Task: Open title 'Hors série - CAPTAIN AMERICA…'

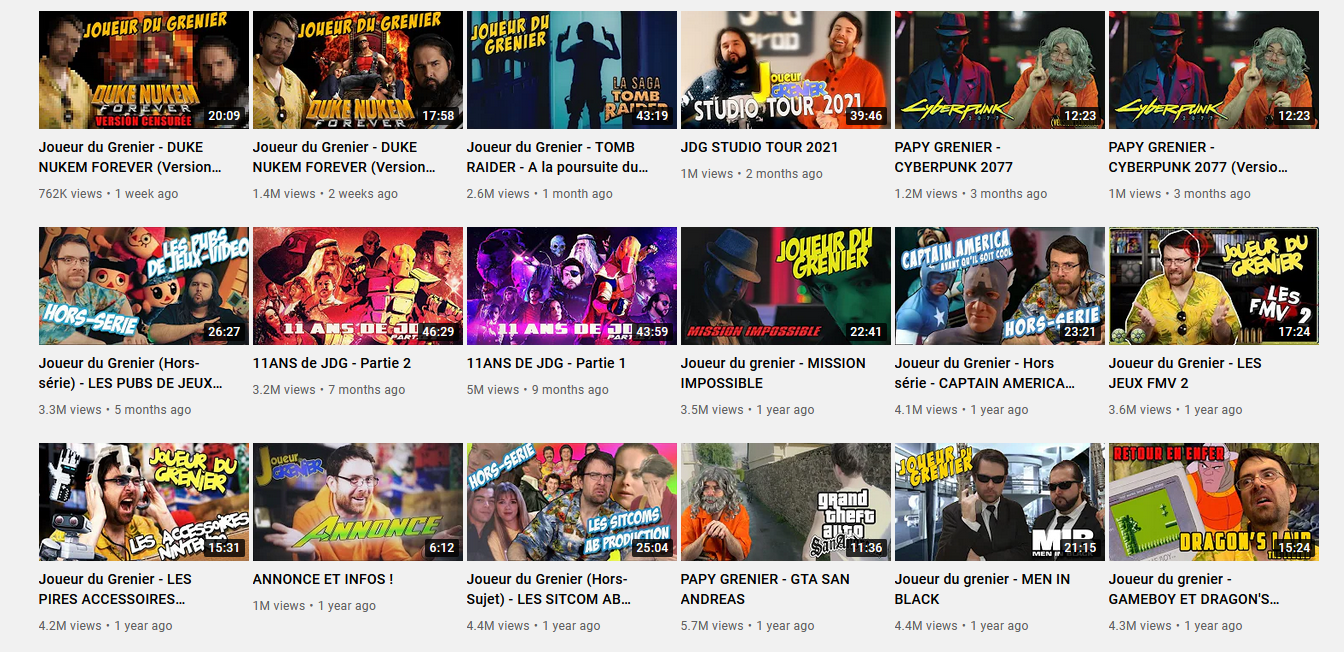Action: tap(985, 373)
